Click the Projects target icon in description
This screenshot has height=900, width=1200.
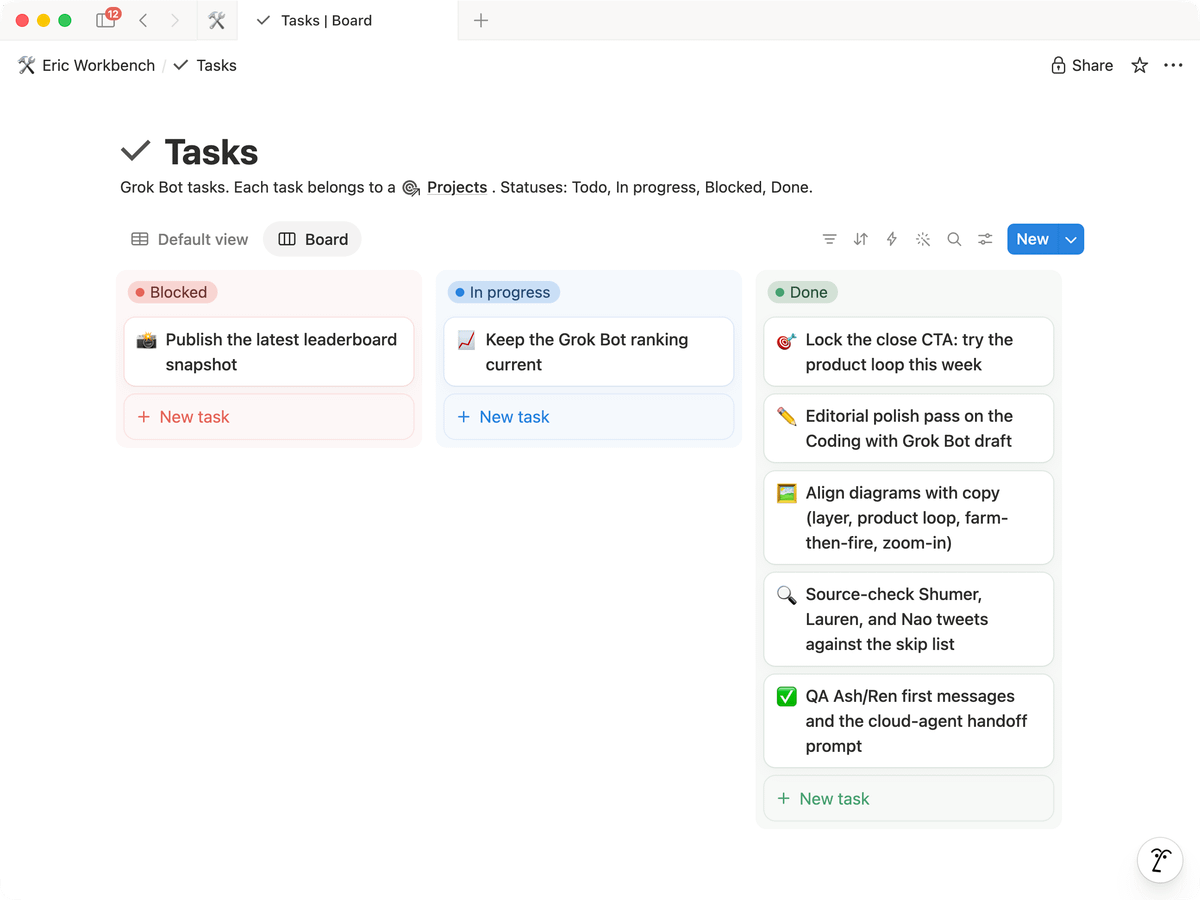click(x=411, y=187)
